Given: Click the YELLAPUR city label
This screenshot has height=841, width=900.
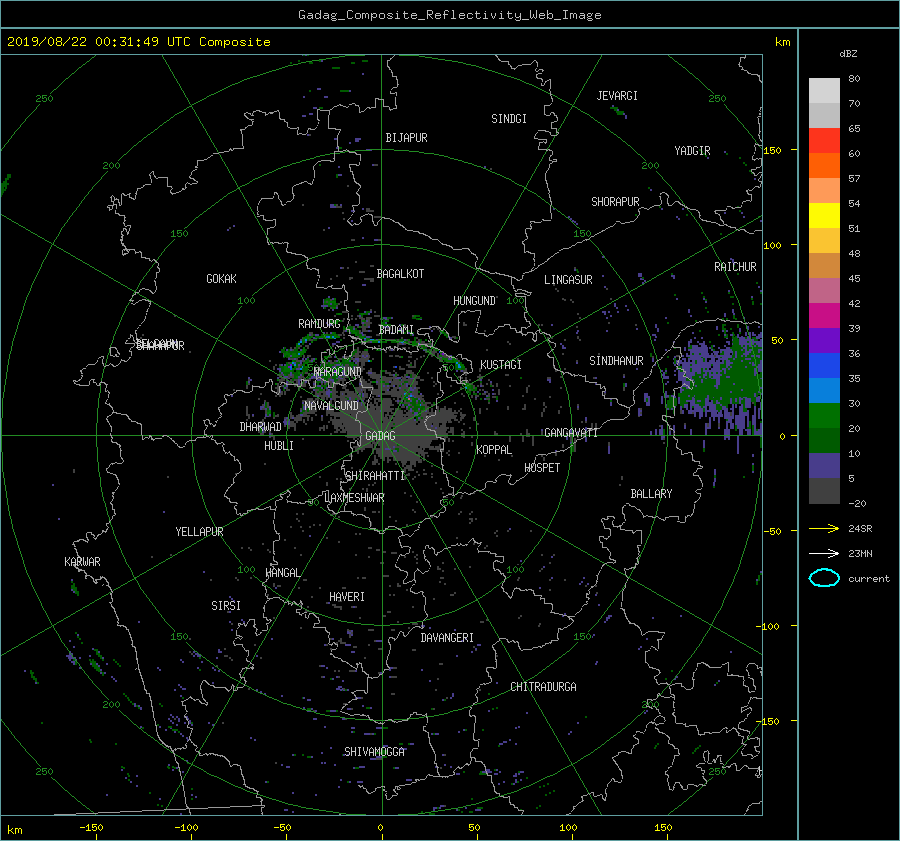Looking at the screenshot, I should click(x=199, y=532).
